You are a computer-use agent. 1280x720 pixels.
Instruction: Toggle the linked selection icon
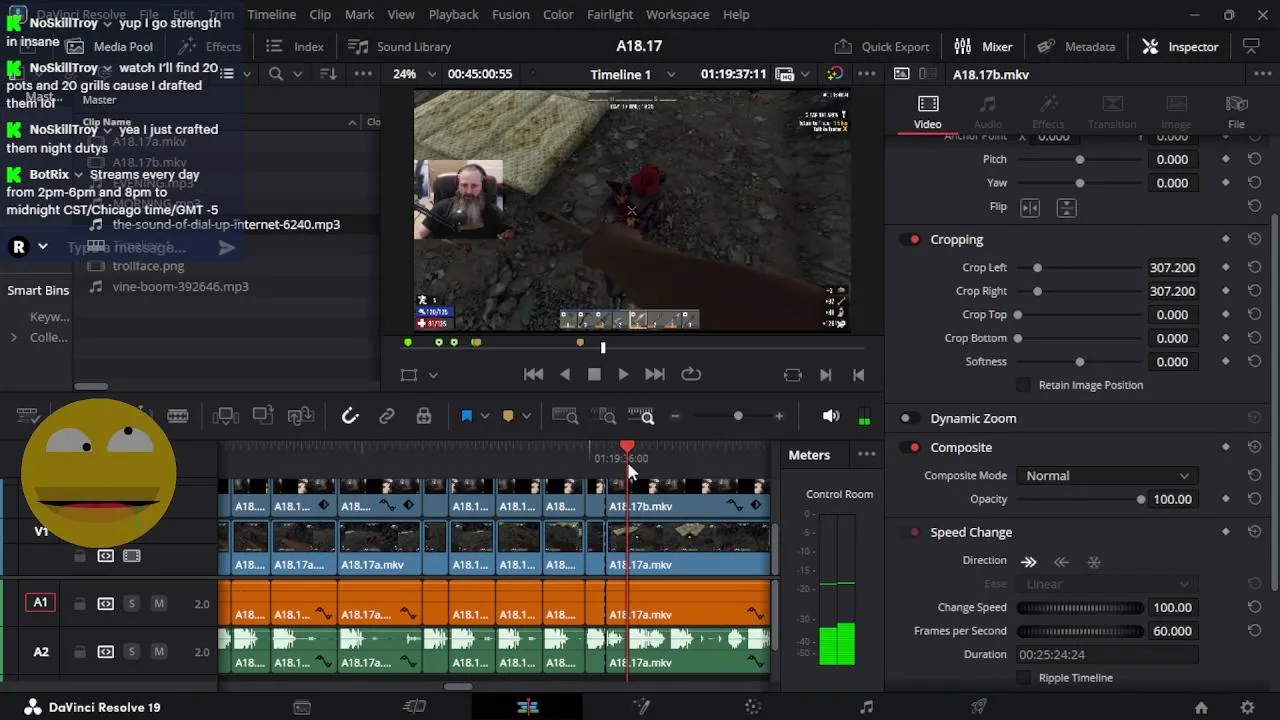coord(387,416)
